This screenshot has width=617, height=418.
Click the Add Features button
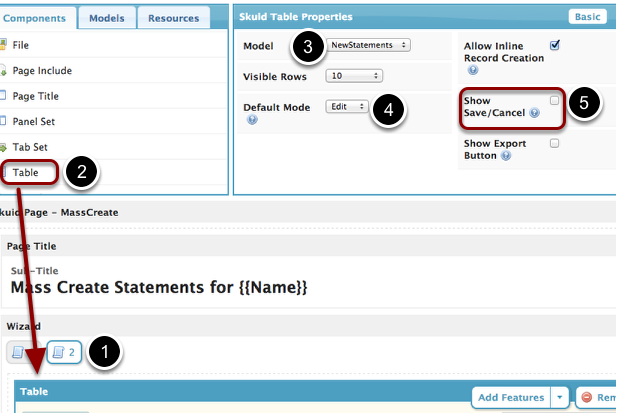tap(509, 397)
